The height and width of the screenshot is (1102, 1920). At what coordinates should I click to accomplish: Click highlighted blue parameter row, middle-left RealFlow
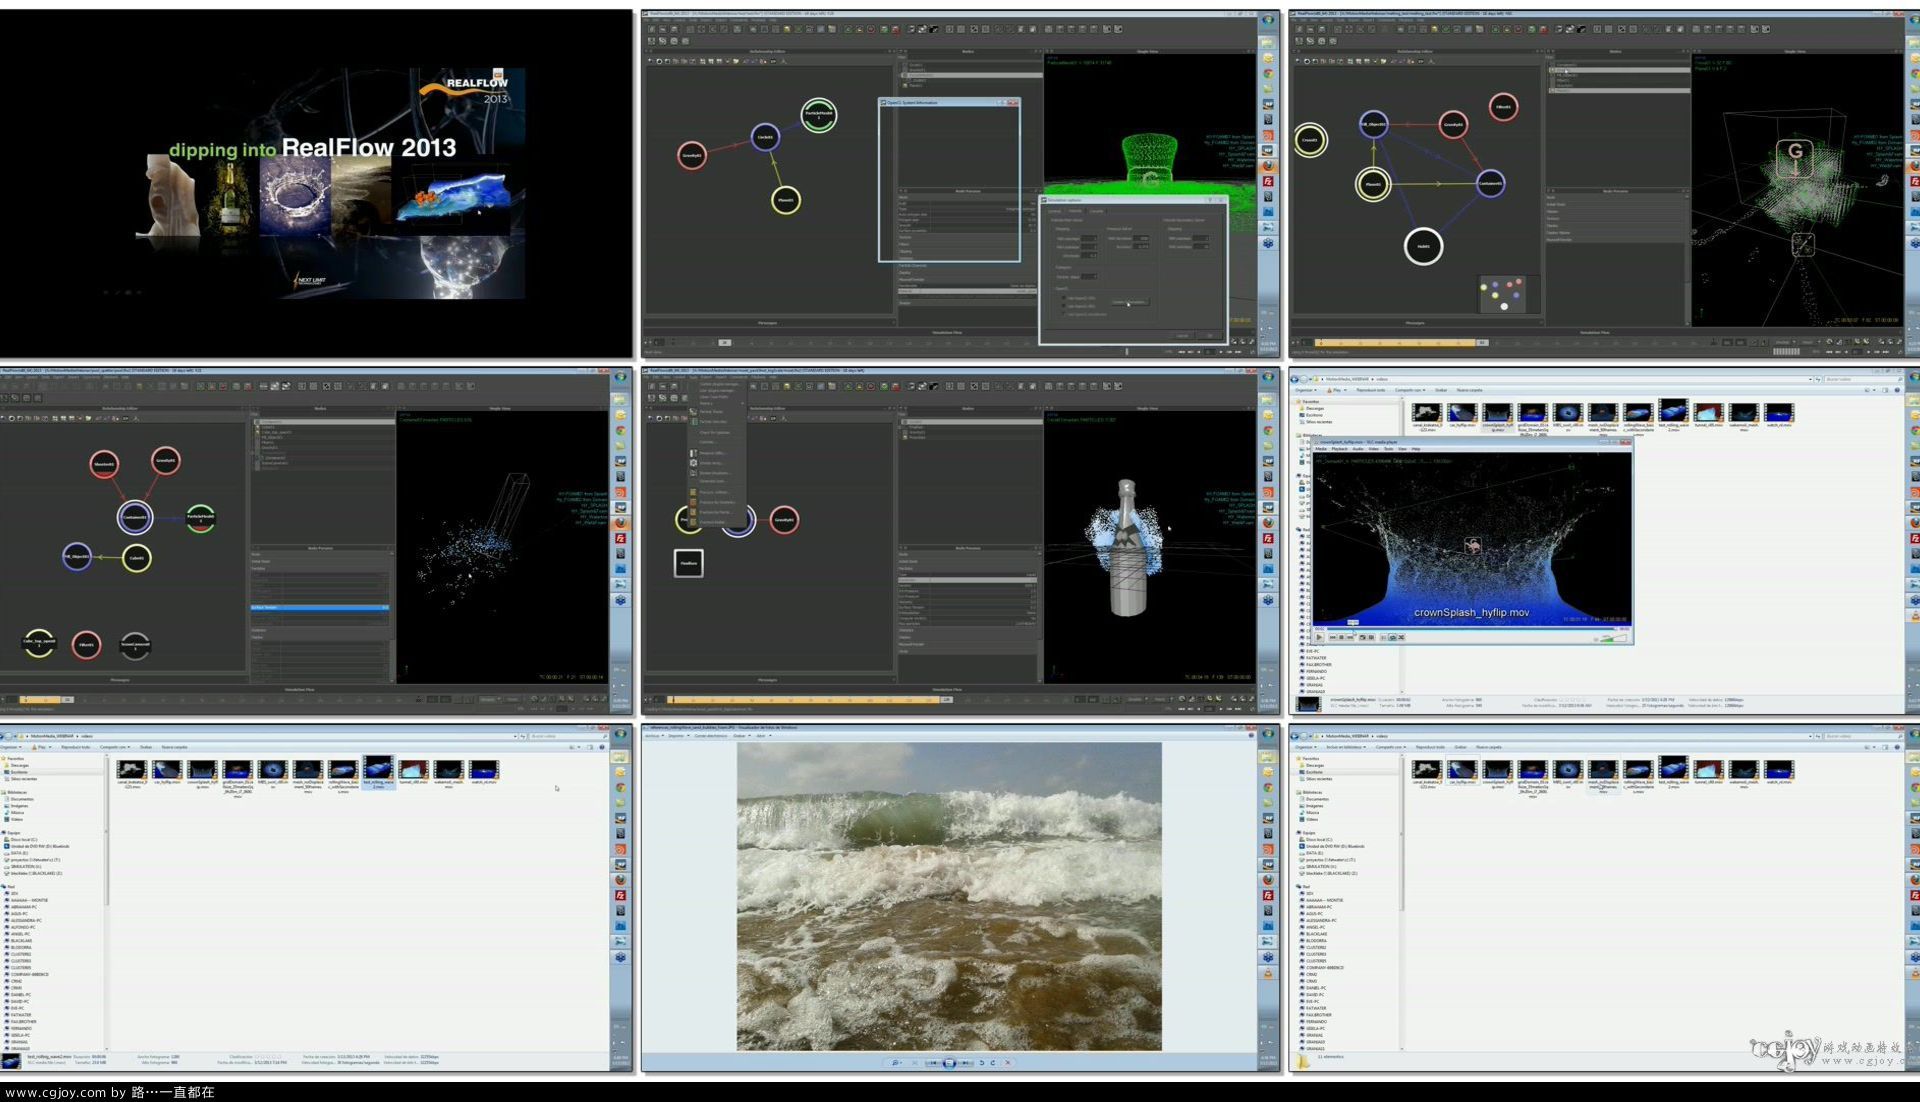tap(319, 607)
